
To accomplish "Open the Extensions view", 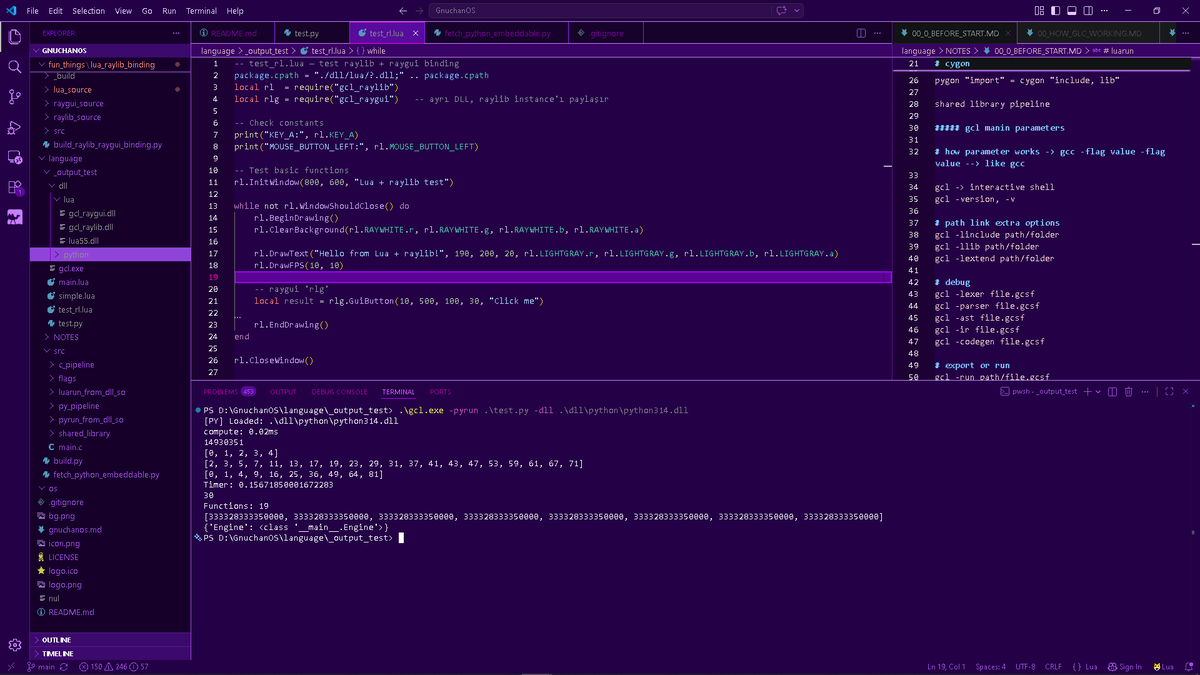I will [14, 187].
